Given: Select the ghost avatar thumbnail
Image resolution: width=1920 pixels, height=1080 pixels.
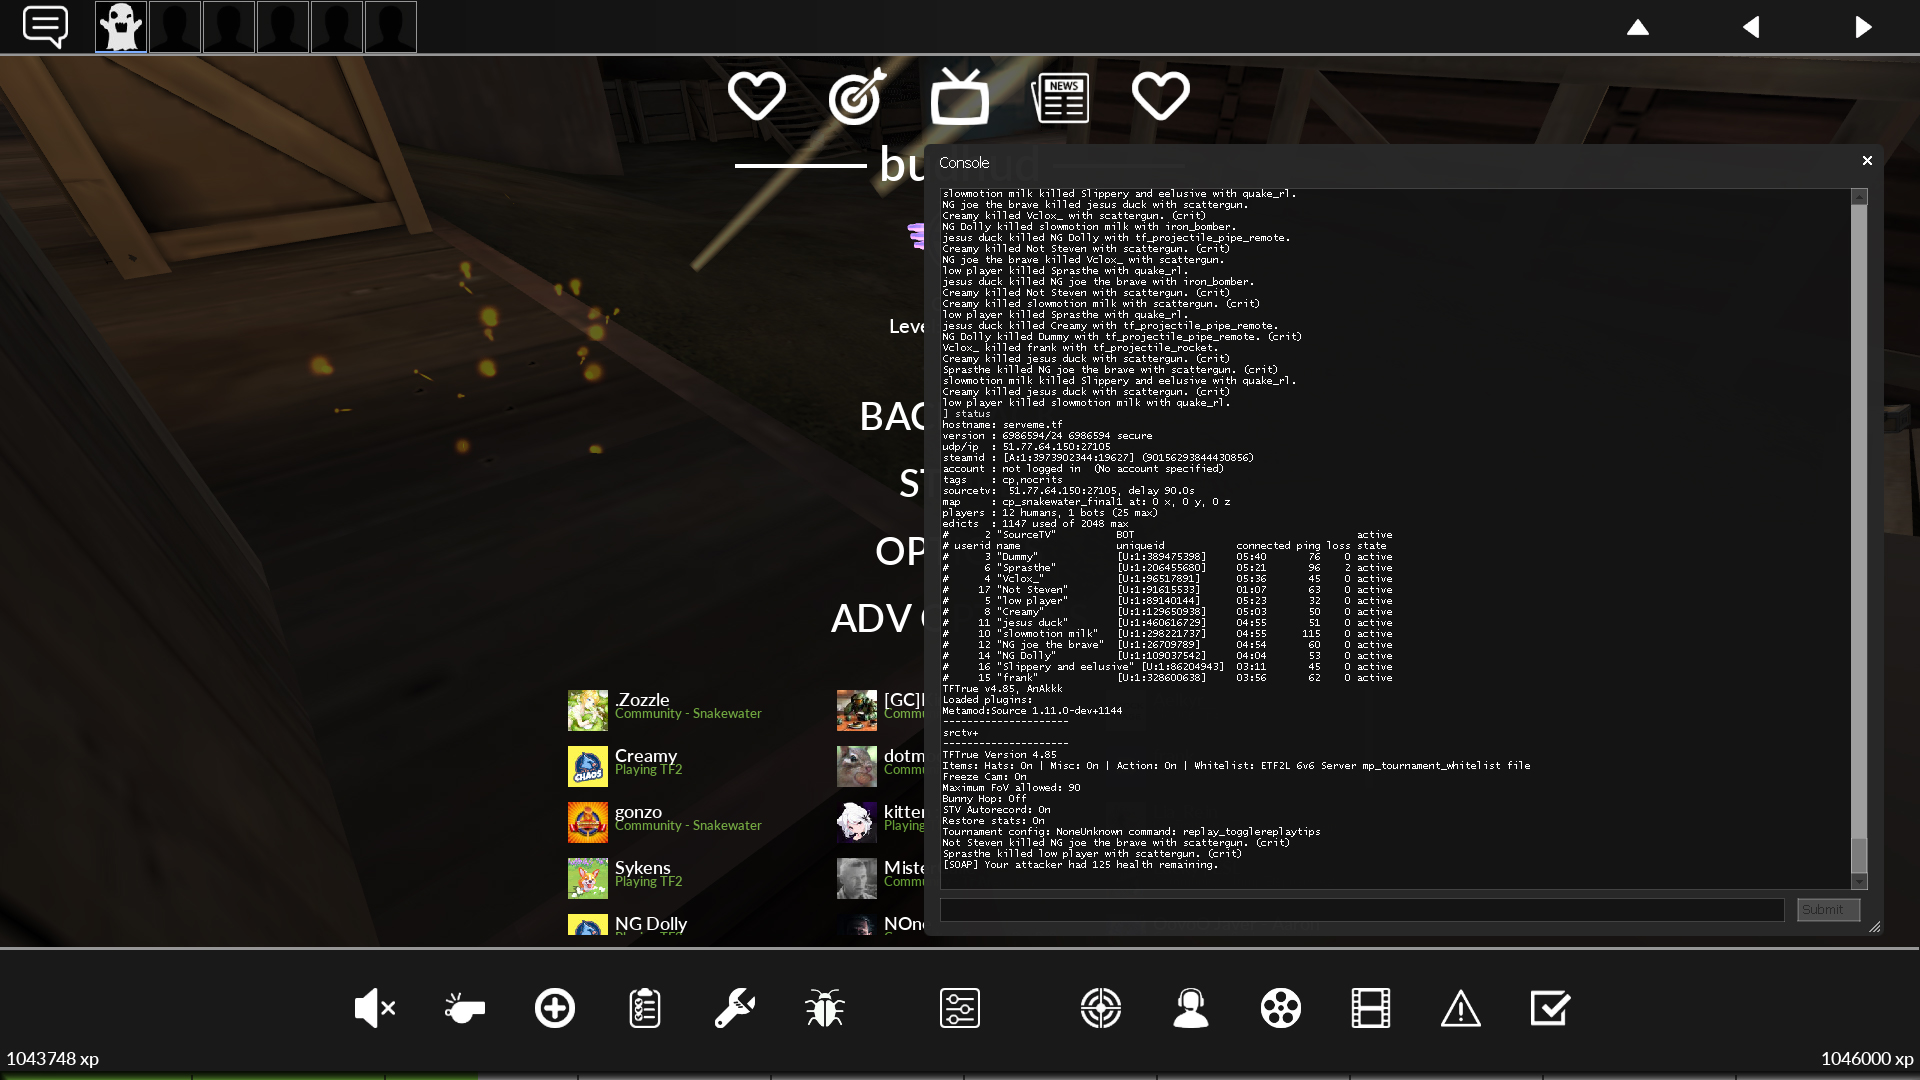Looking at the screenshot, I should point(121,27).
